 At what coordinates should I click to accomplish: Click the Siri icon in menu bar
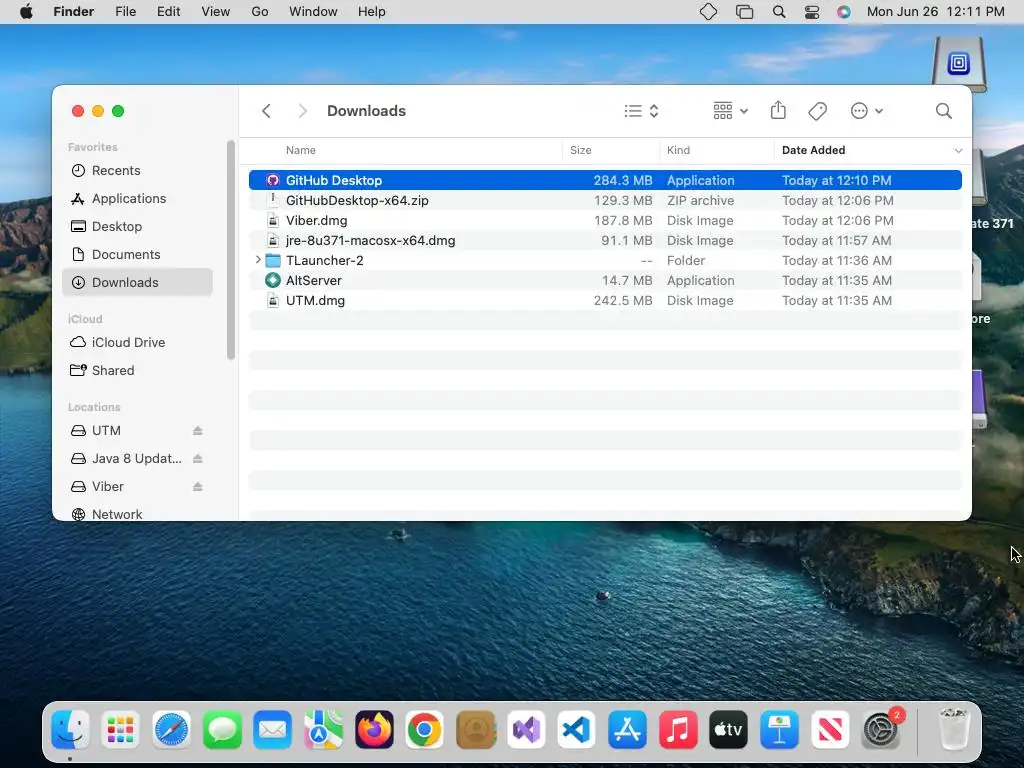pyautogui.click(x=844, y=12)
